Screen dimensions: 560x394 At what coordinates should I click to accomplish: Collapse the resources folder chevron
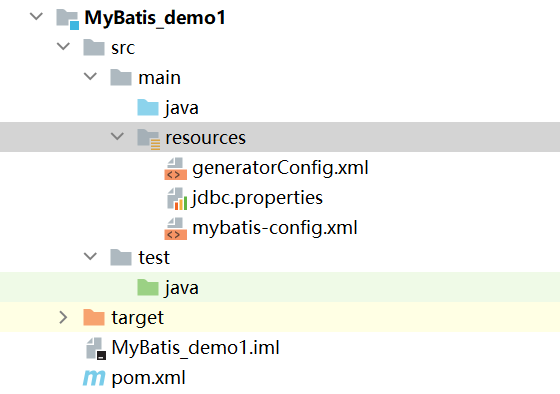click(x=117, y=136)
